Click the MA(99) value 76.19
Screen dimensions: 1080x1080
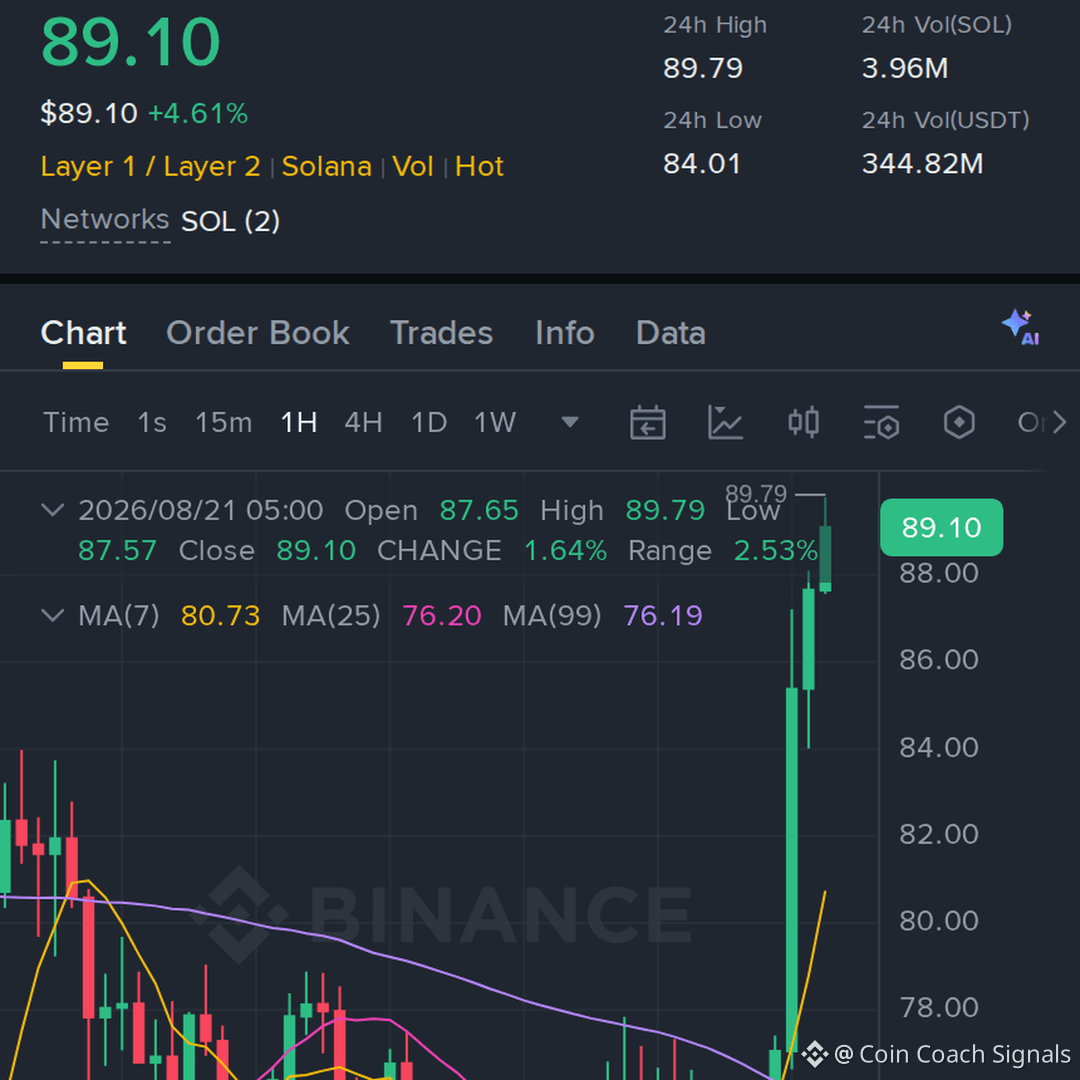pos(663,616)
